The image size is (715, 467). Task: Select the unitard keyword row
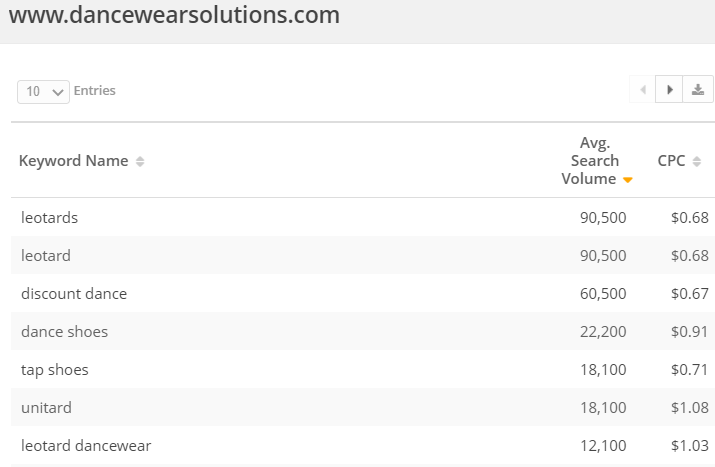point(363,407)
